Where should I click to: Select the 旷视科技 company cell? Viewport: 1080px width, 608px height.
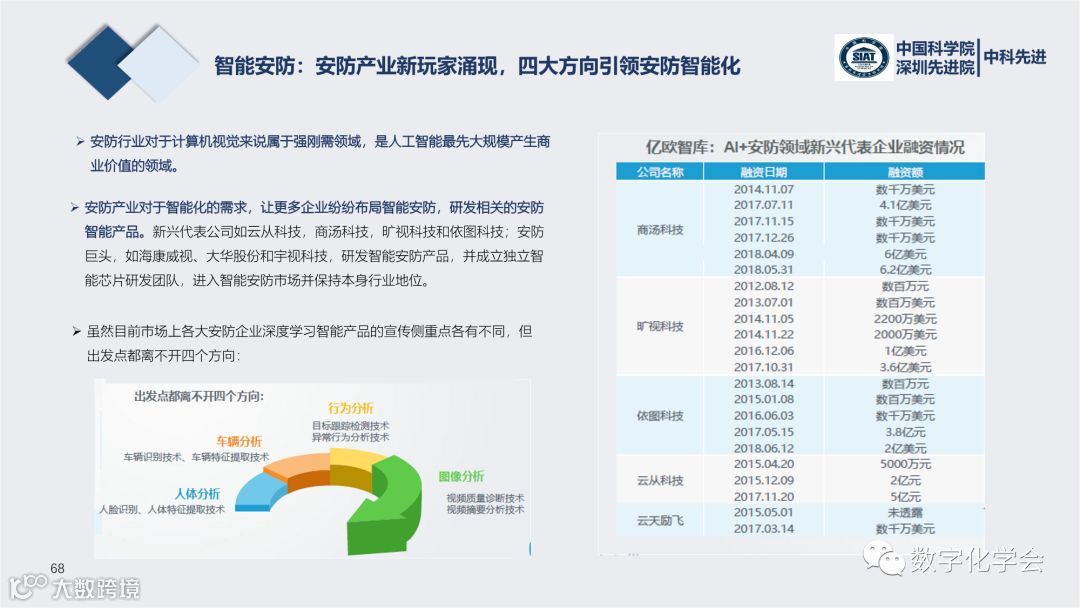[660, 326]
